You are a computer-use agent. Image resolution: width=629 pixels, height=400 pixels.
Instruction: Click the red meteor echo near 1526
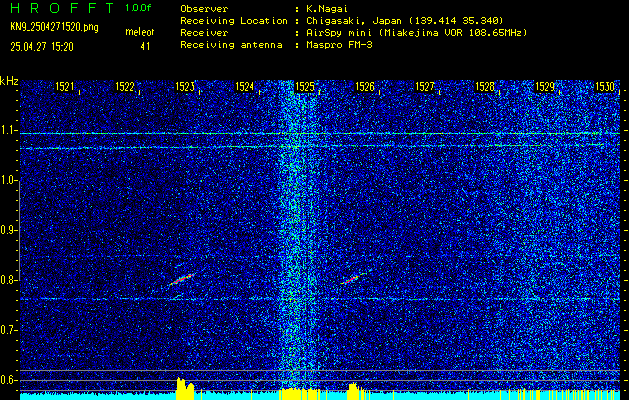350,279
